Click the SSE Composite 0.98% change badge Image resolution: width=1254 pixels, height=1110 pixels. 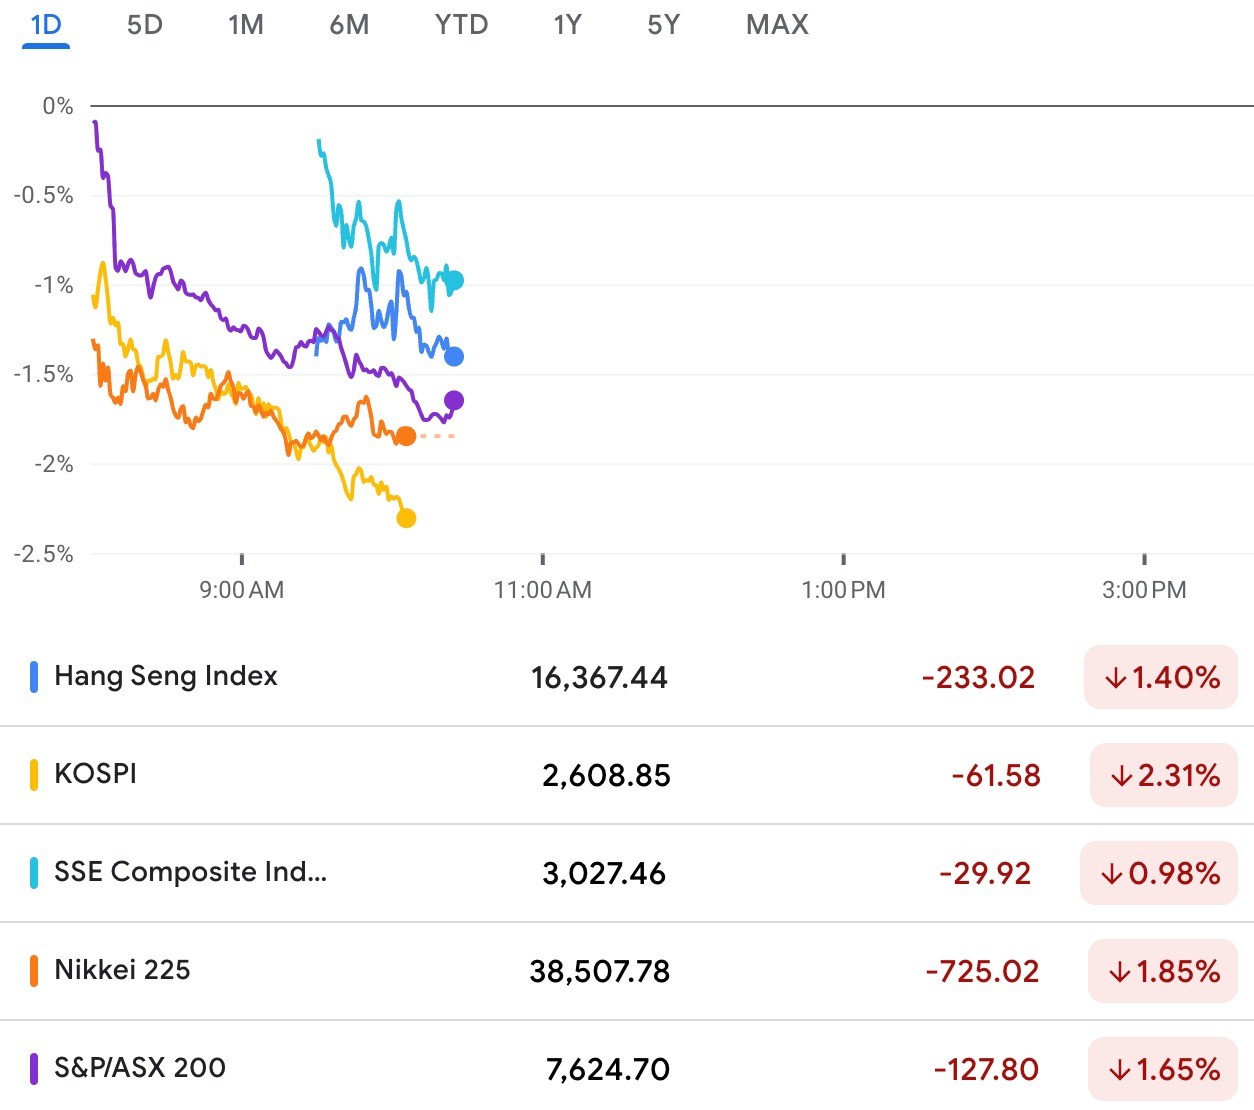pyautogui.click(x=1159, y=874)
